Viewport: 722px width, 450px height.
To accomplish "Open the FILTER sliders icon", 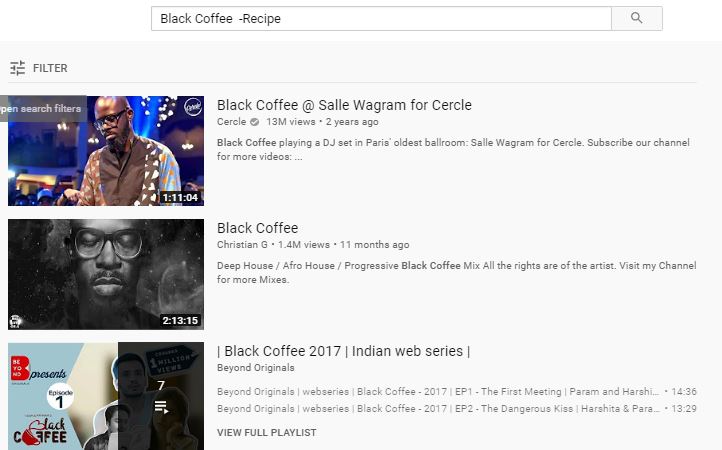I will click(x=17, y=68).
